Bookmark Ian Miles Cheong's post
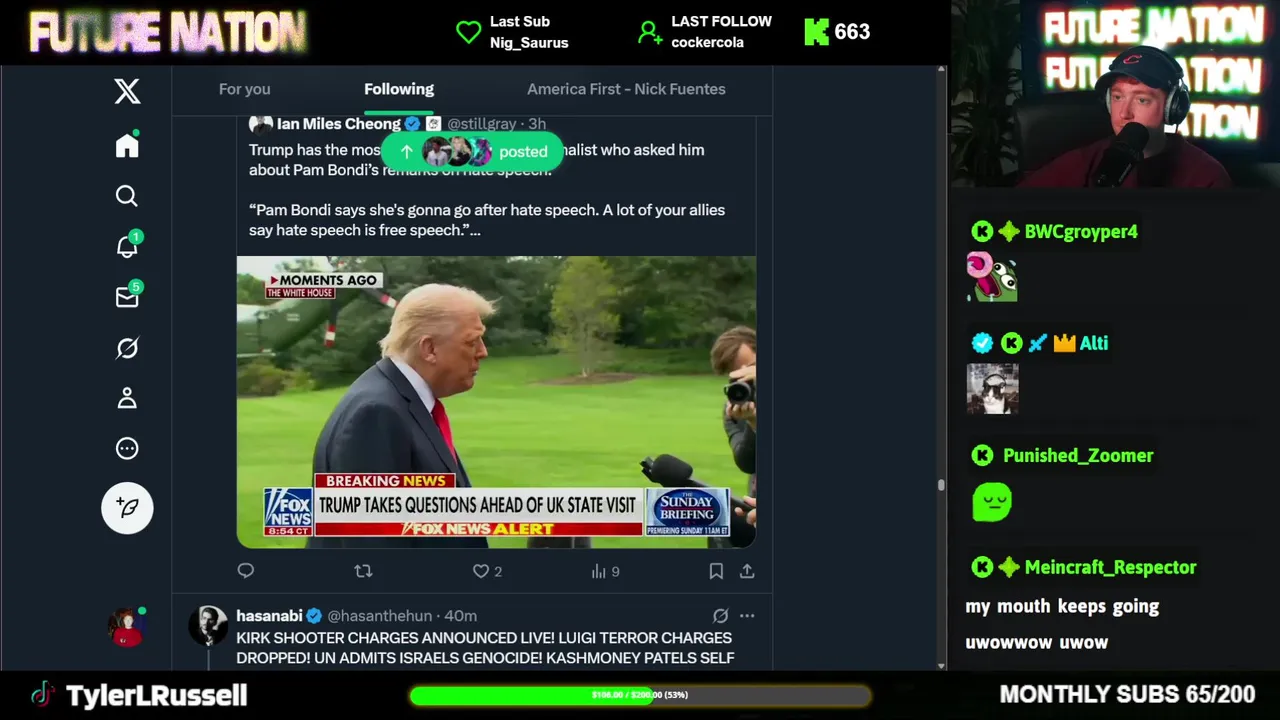1280x720 pixels. [716, 571]
